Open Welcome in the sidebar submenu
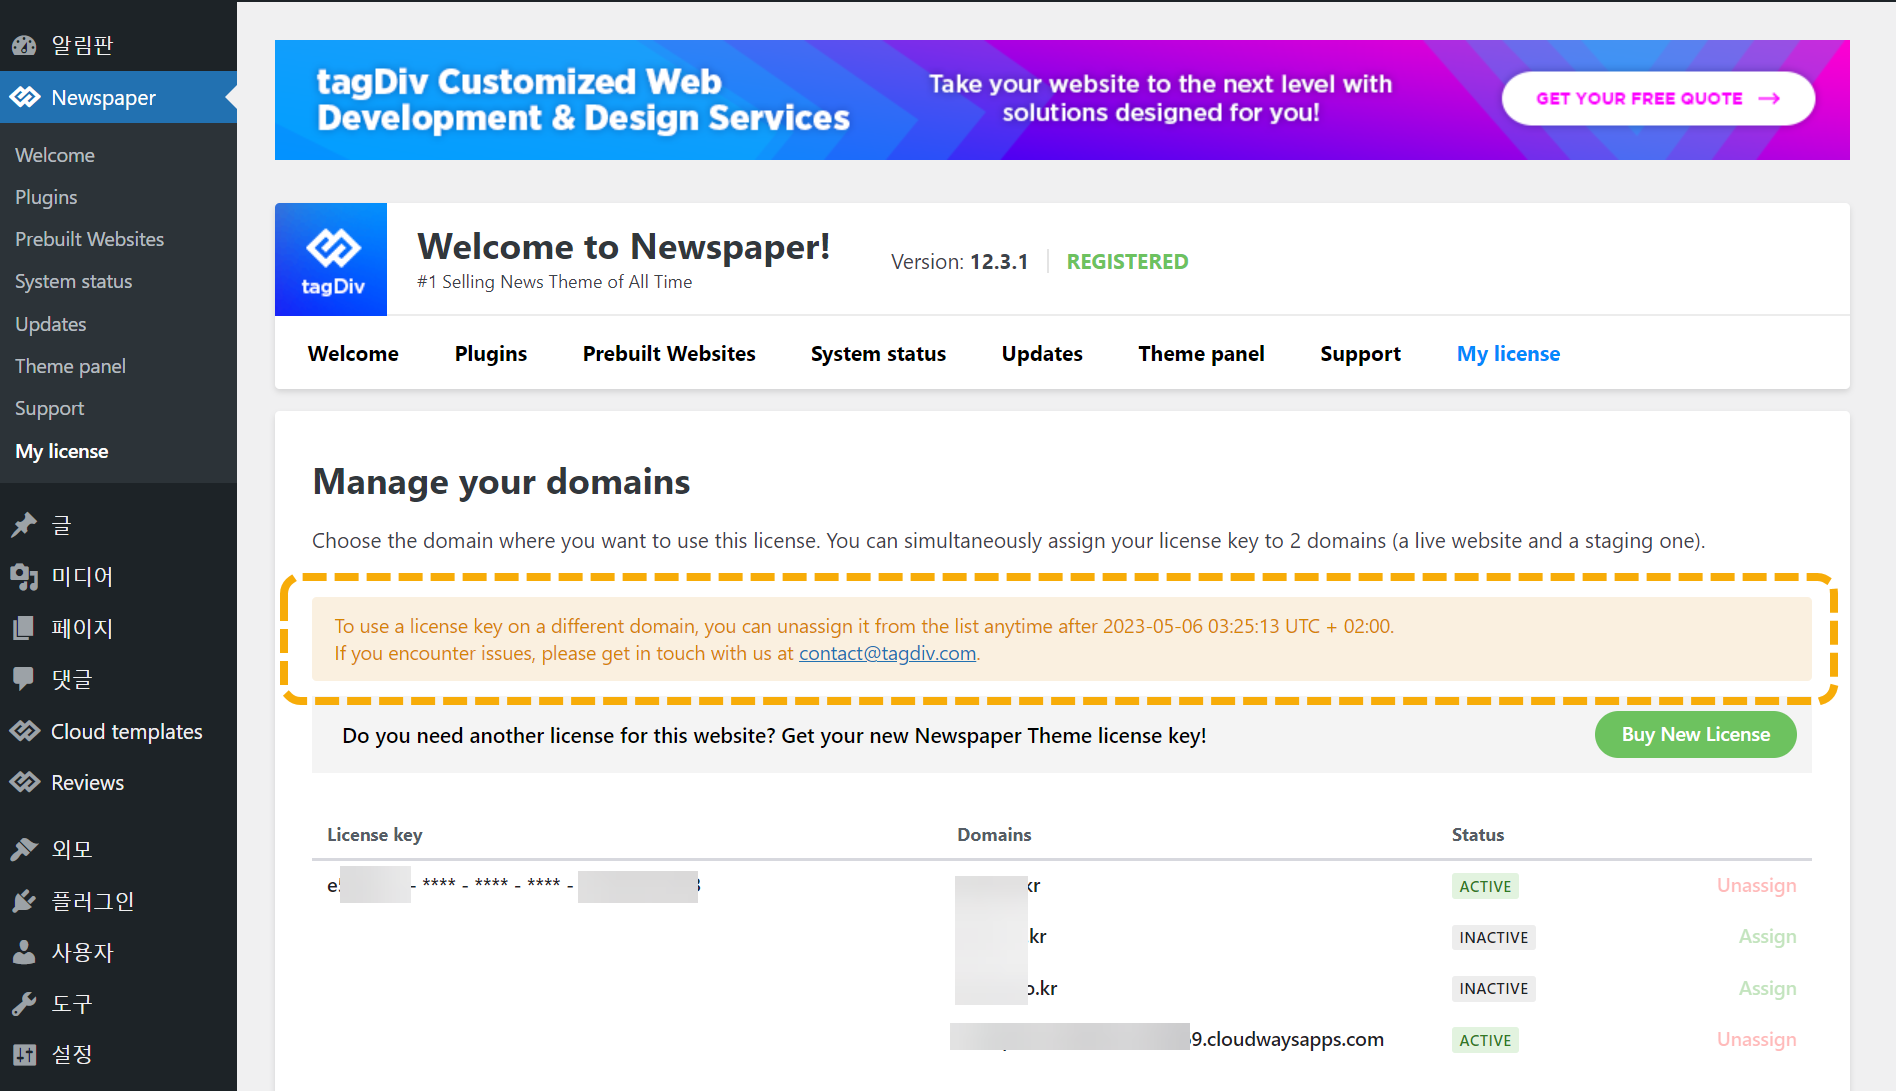The height and width of the screenshot is (1091, 1896). pyautogui.click(x=55, y=155)
